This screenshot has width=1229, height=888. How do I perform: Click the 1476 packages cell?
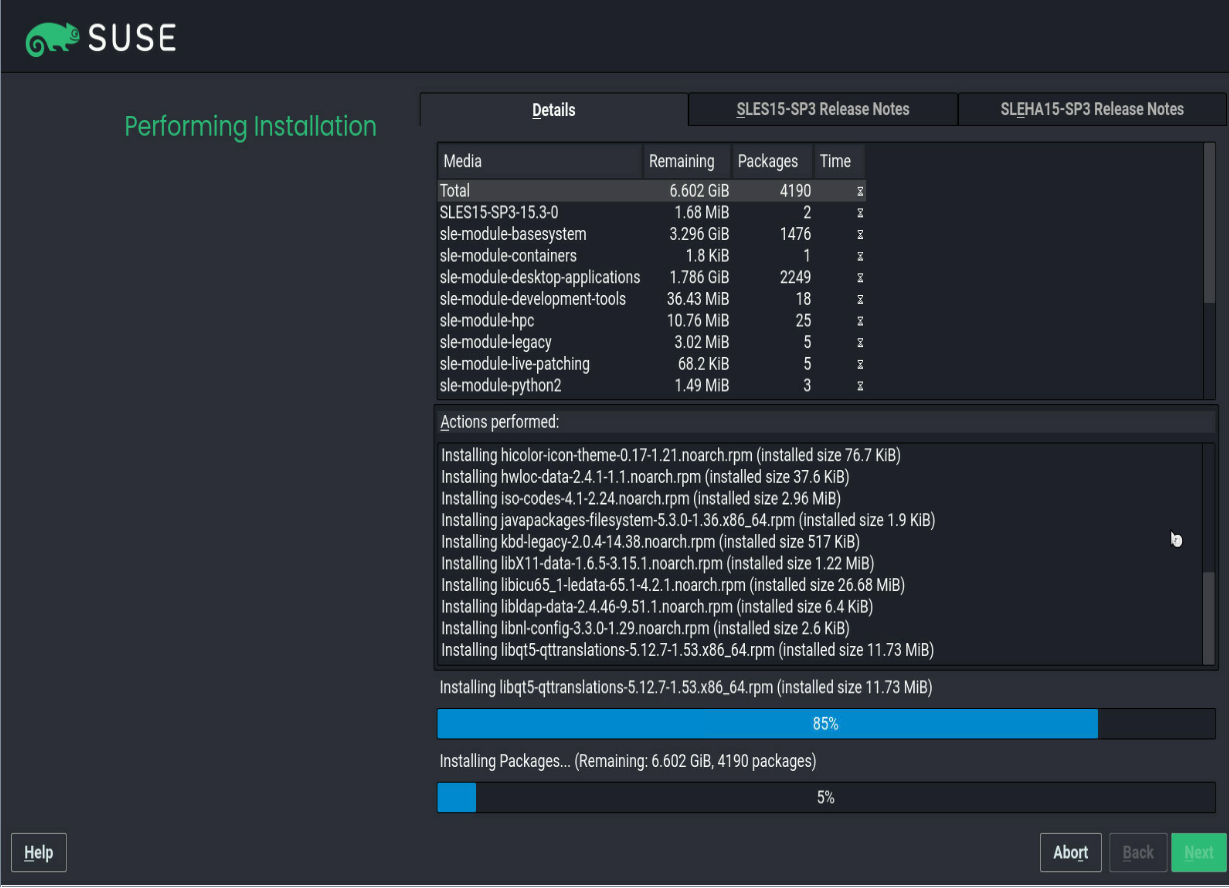tap(795, 234)
